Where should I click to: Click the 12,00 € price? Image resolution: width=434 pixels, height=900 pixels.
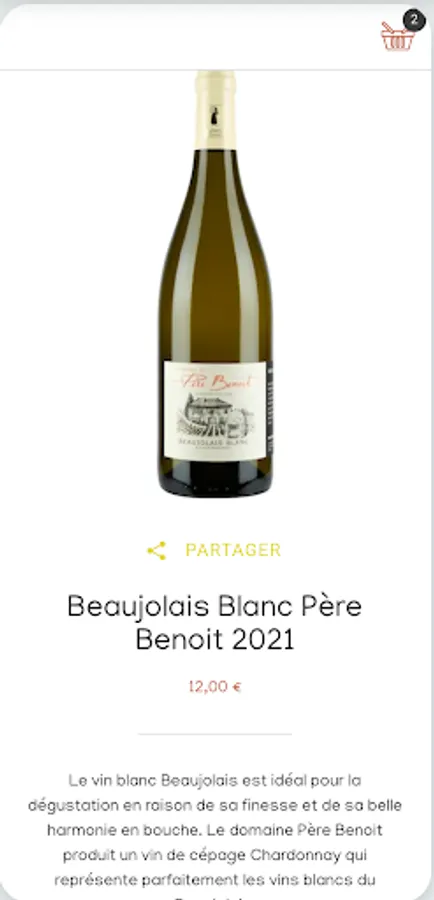[215, 686]
